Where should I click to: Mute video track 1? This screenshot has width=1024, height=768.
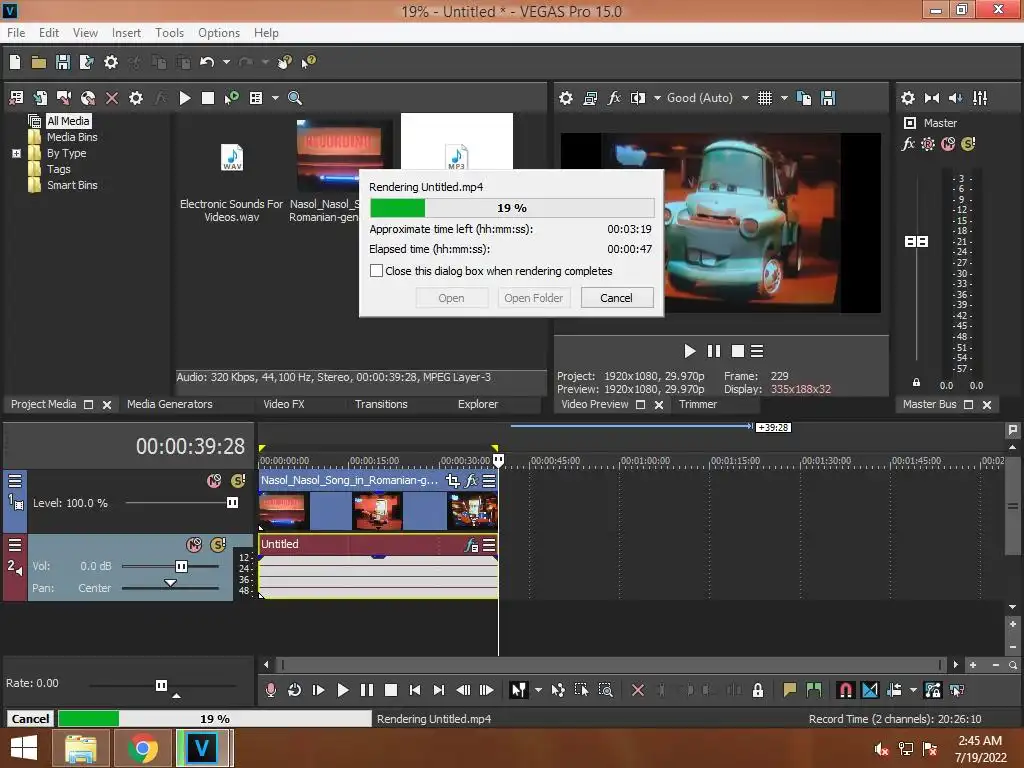pos(214,481)
